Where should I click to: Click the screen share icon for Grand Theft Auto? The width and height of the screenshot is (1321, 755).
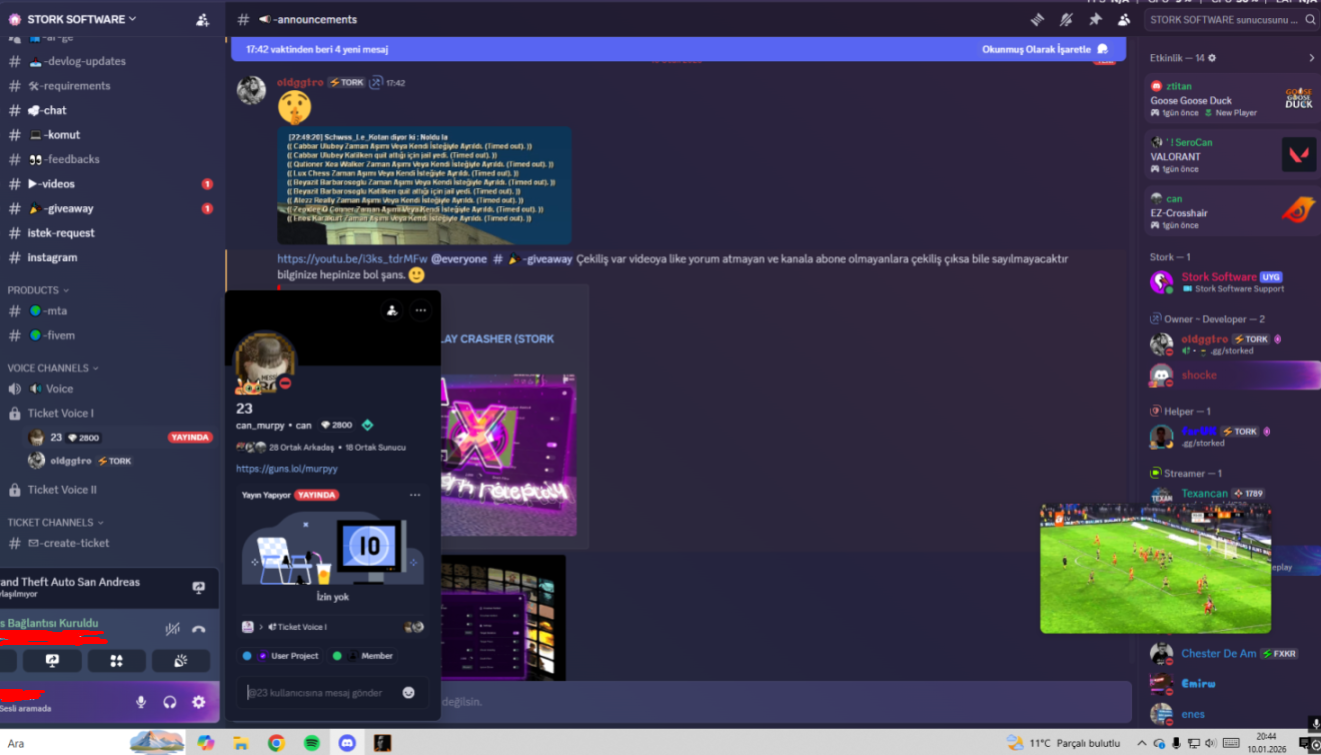pyautogui.click(x=198, y=588)
